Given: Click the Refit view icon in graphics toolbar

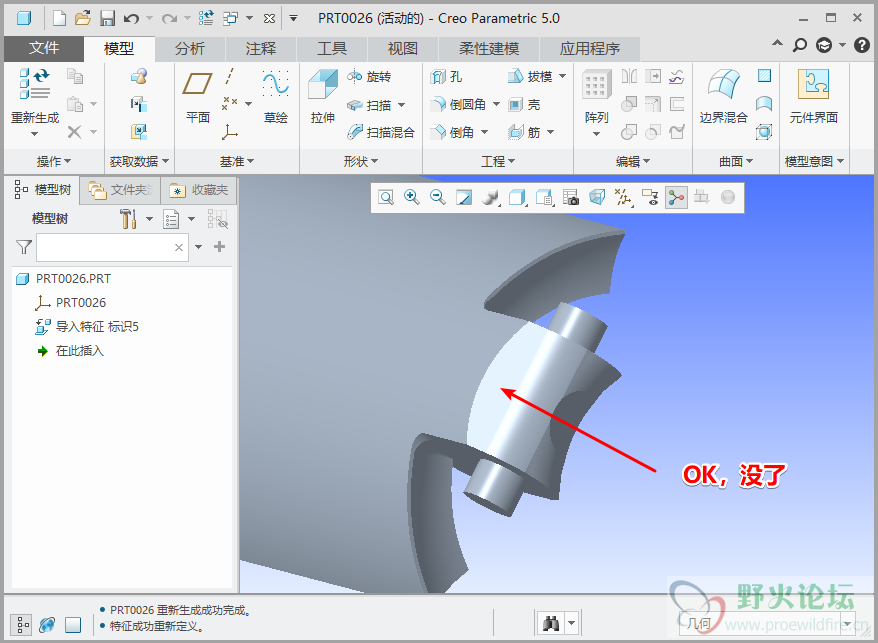Looking at the screenshot, I should pyautogui.click(x=386, y=197).
